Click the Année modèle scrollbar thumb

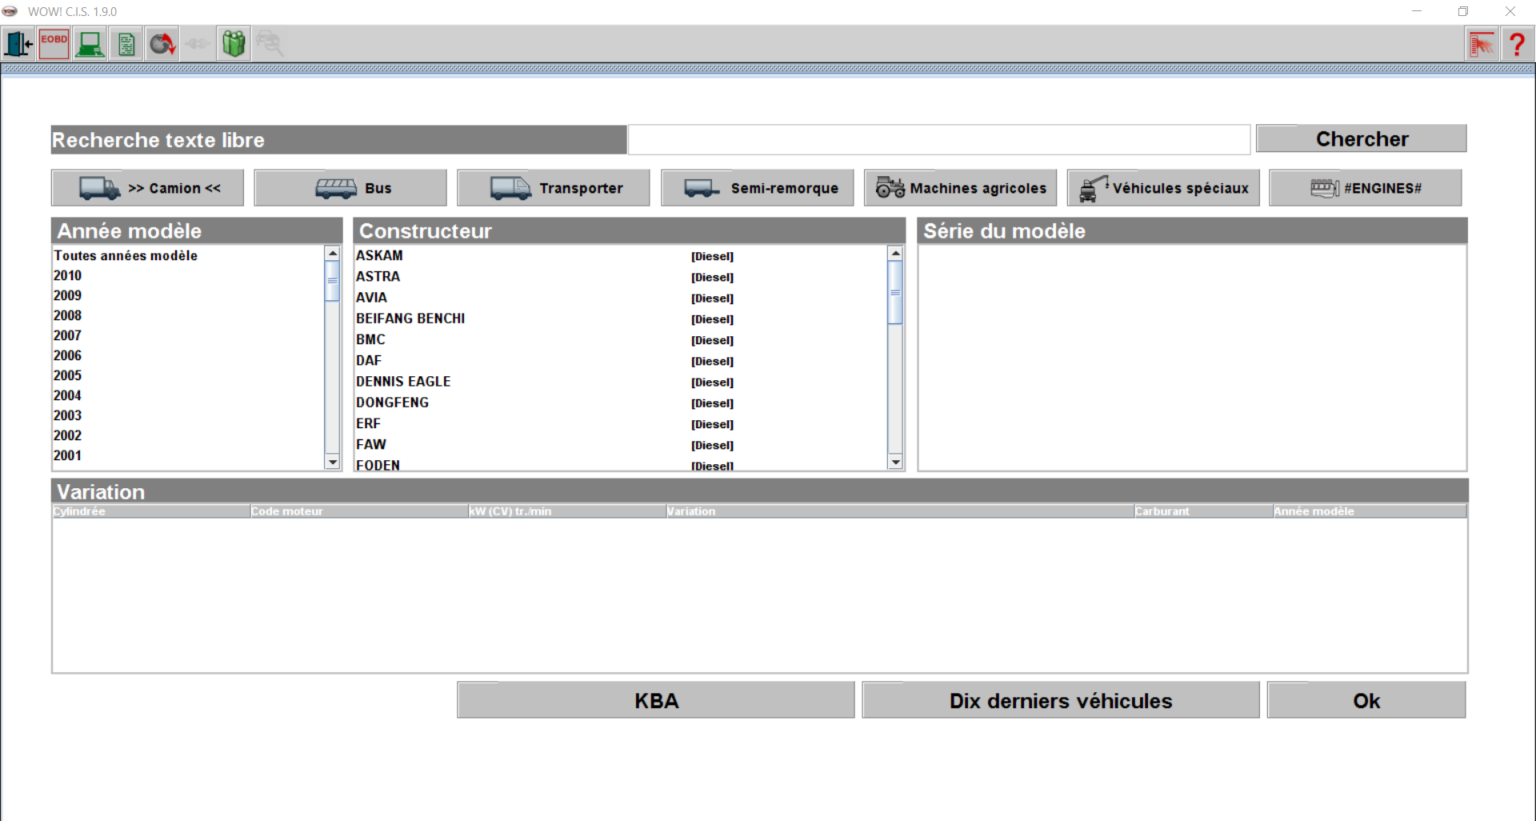[333, 281]
